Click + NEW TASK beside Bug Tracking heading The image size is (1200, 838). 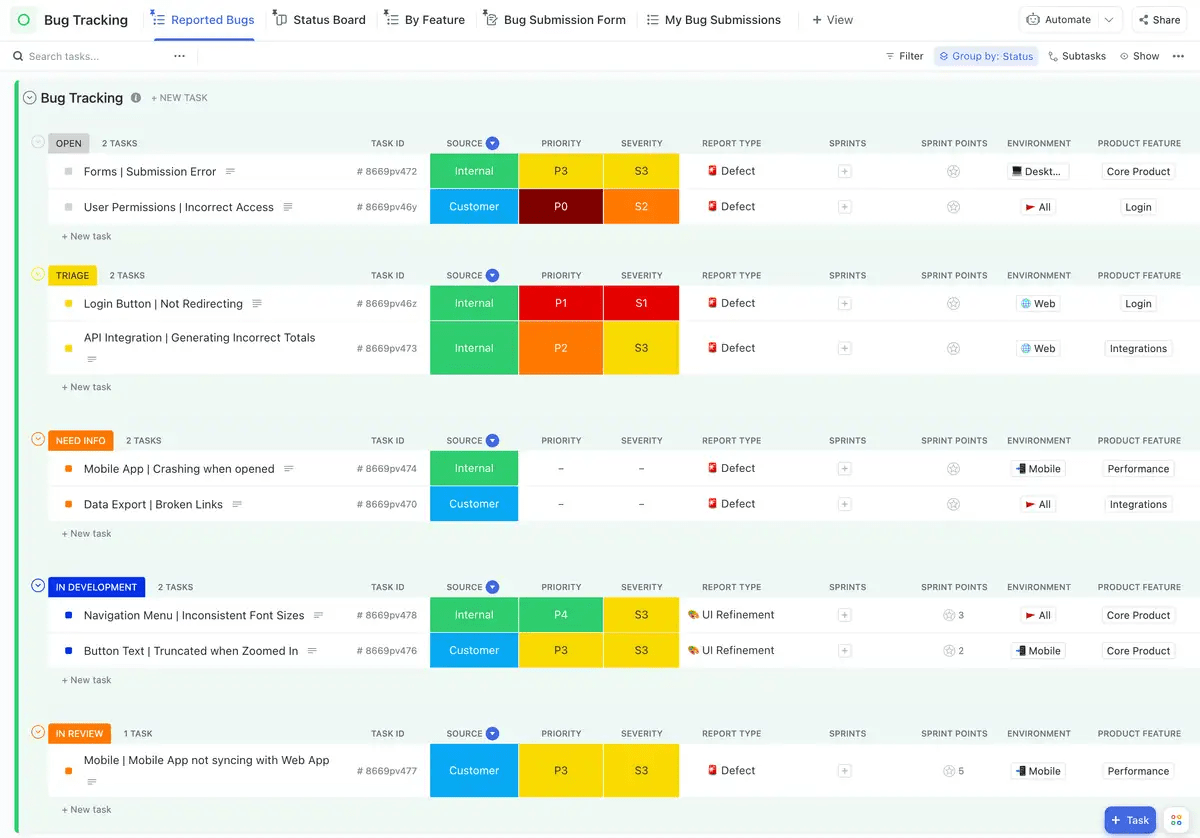click(x=179, y=98)
